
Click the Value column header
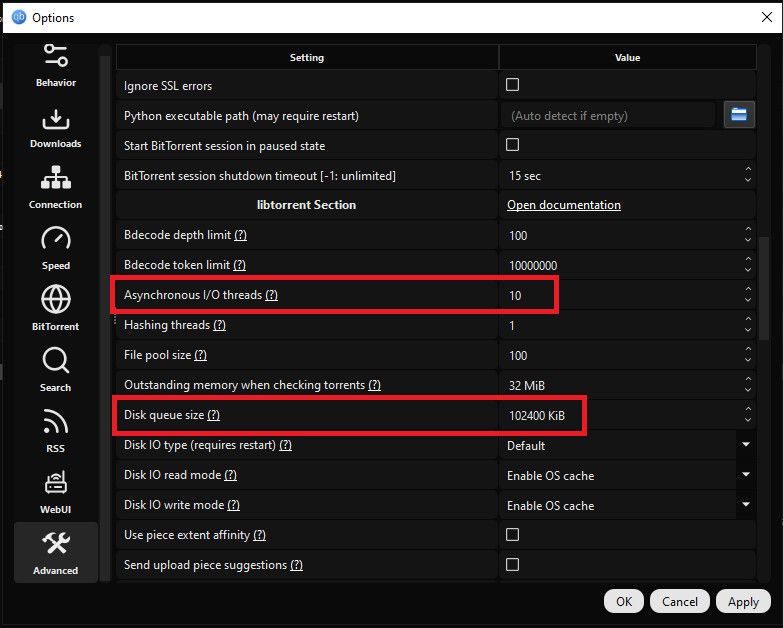point(627,57)
